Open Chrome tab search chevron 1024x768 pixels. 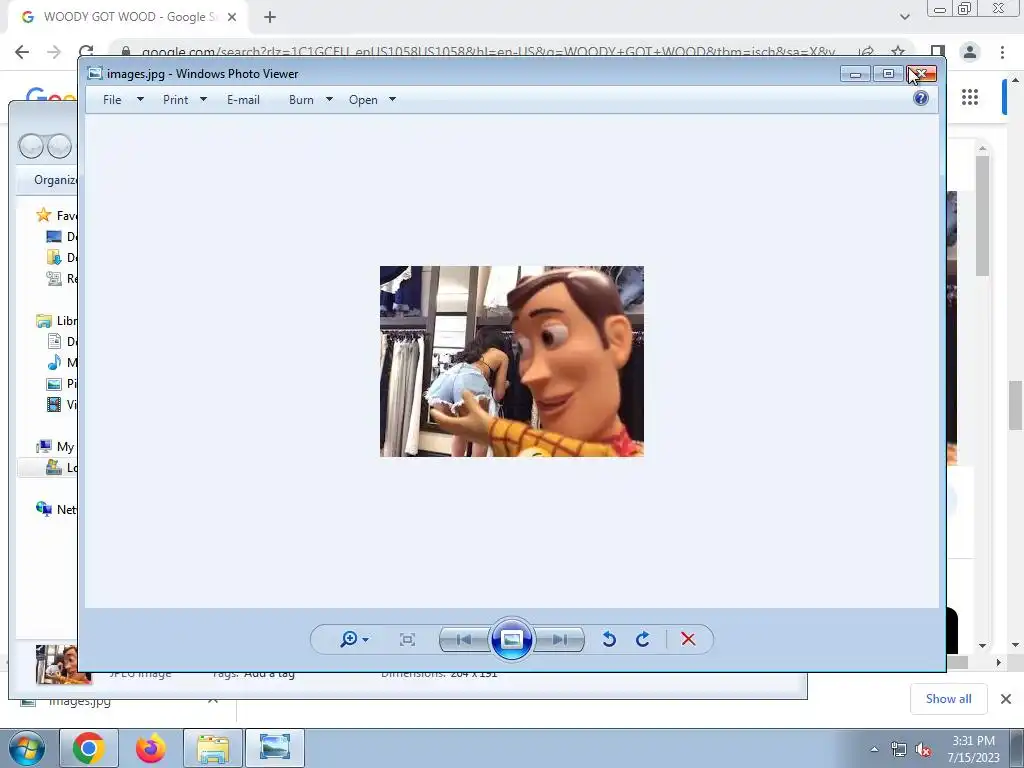tap(904, 17)
